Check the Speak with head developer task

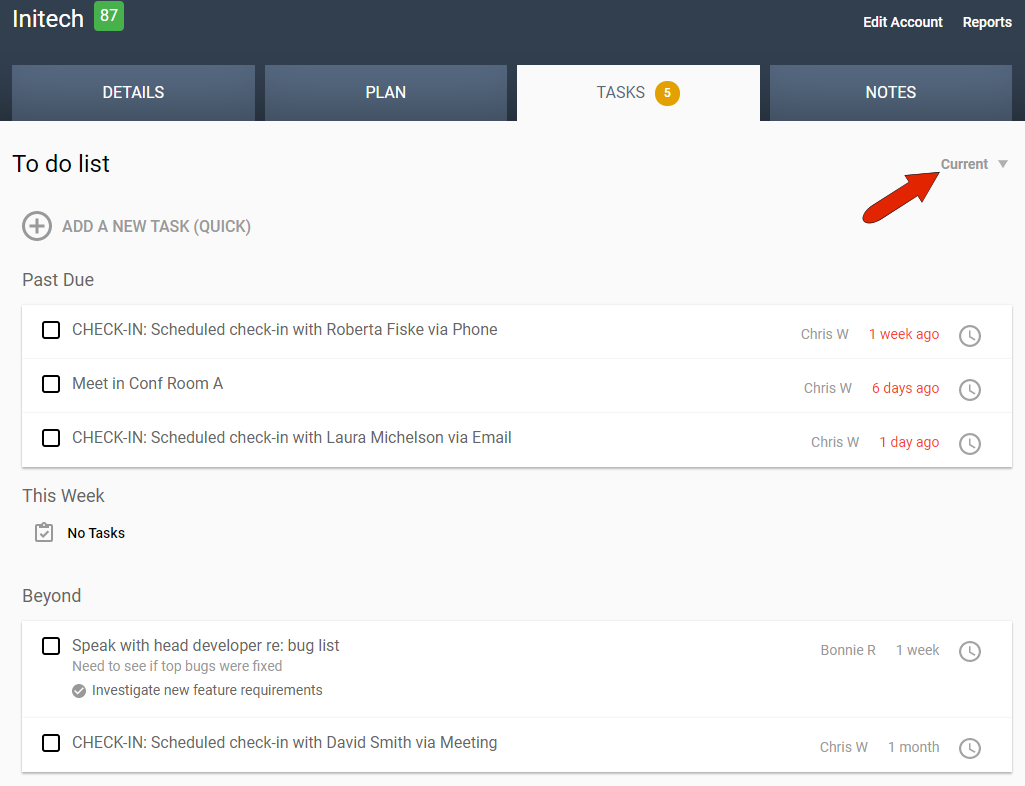[x=51, y=646]
